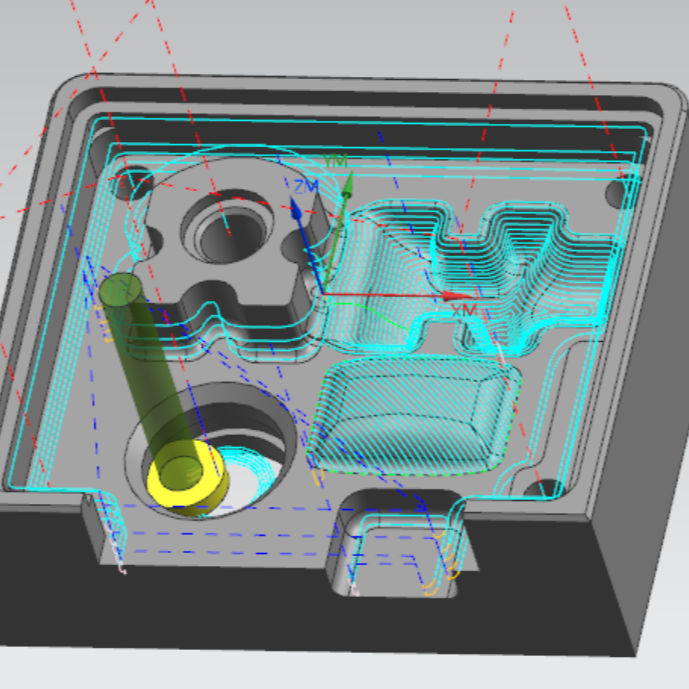Click the YM axis label
689x689 pixels.
point(335,162)
